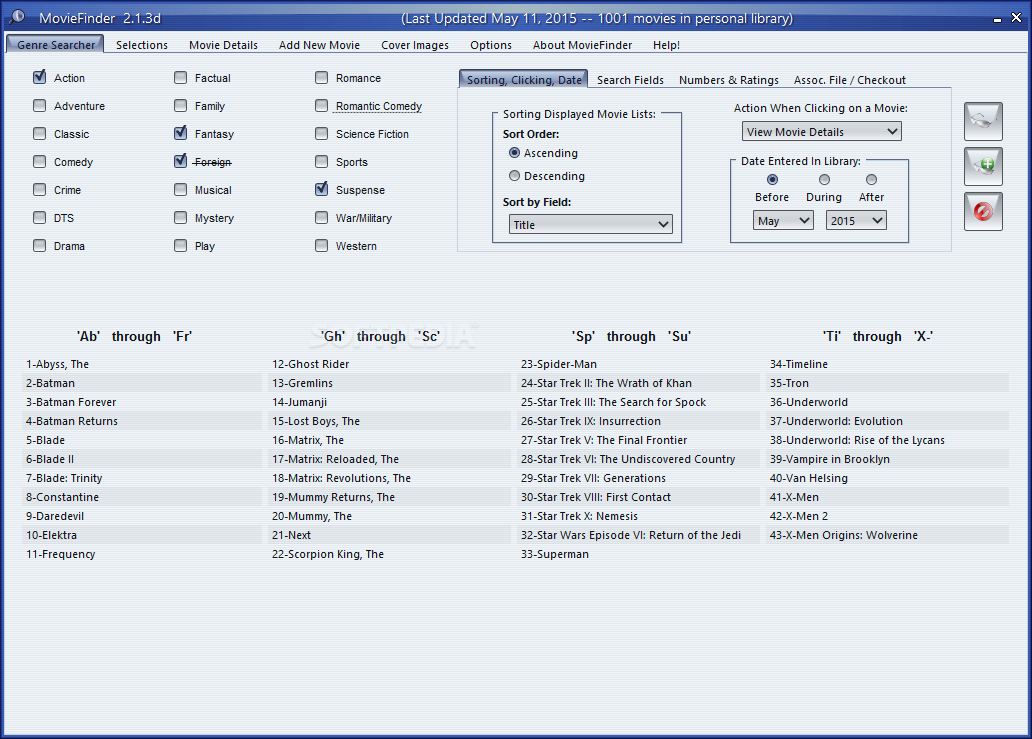Screen dimensions: 1032x739
Task: Open movie '1-Abyss, The'
Action: (57, 364)
